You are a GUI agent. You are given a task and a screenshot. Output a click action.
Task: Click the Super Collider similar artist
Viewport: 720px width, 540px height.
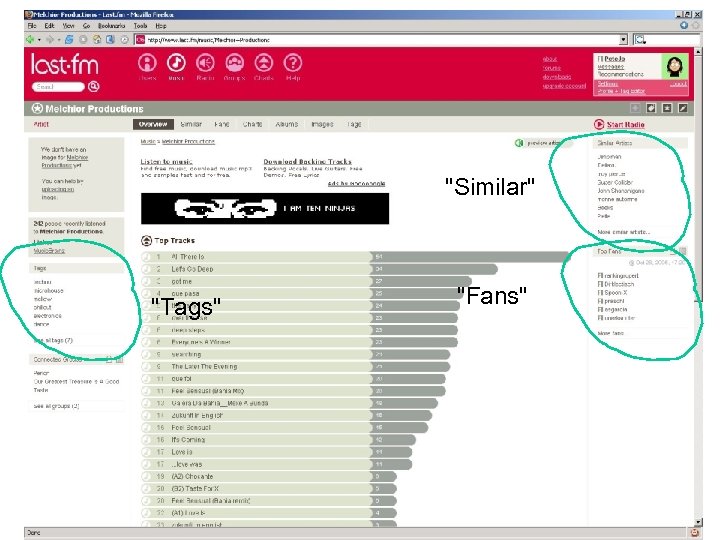point(615,182)
